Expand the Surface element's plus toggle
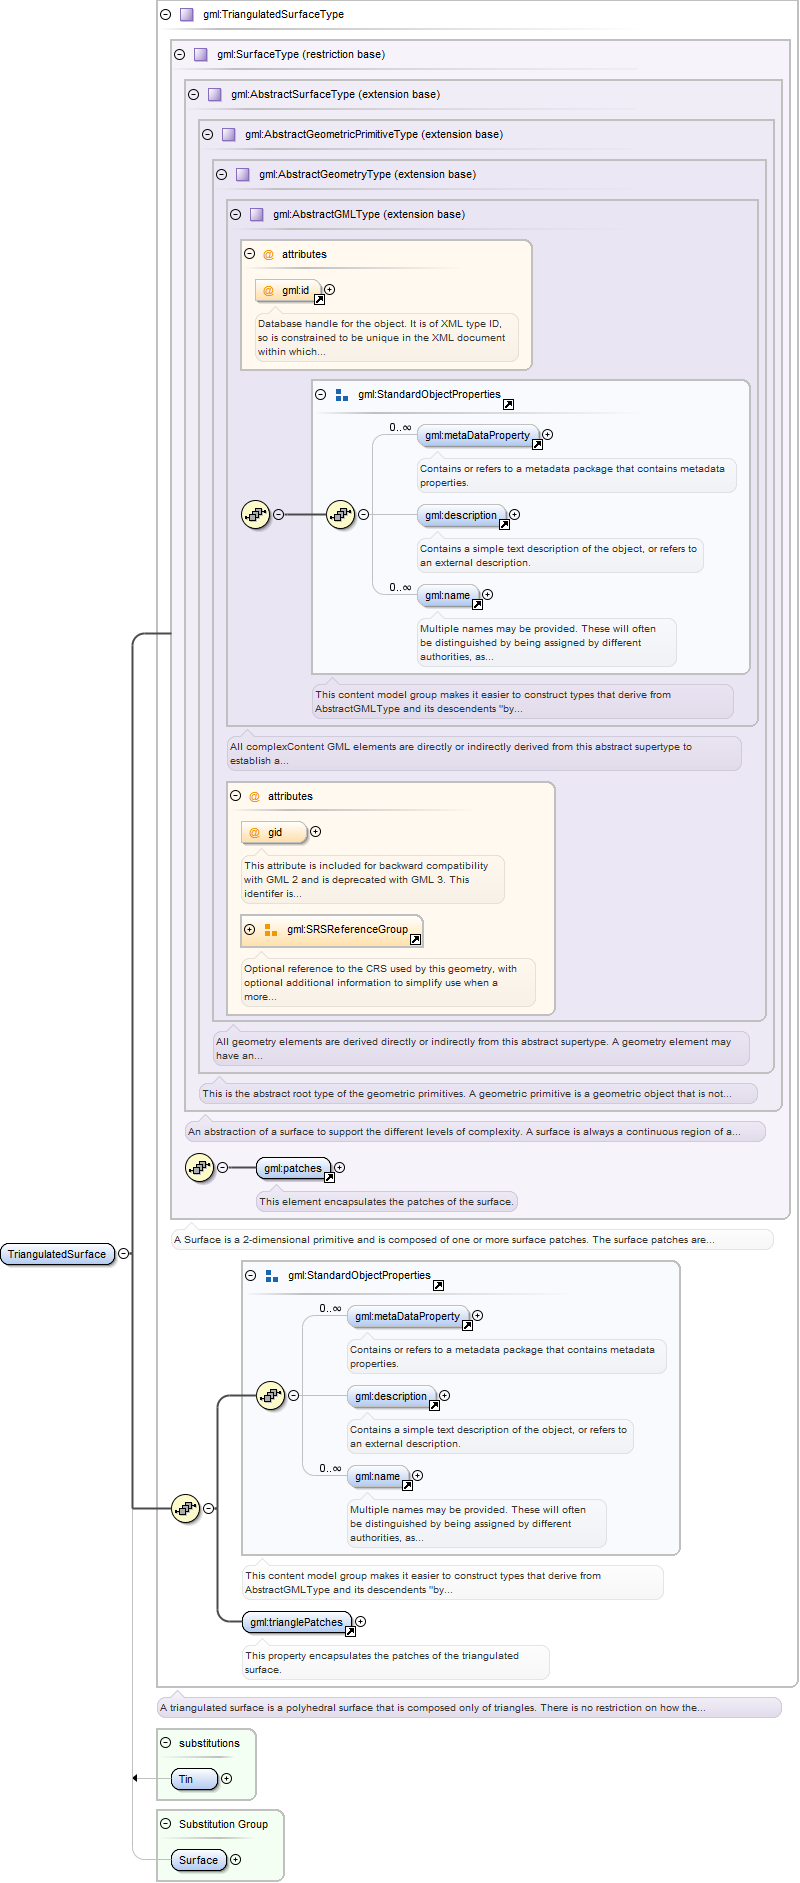800x1883 pixels. click(x=236, y=1860)
